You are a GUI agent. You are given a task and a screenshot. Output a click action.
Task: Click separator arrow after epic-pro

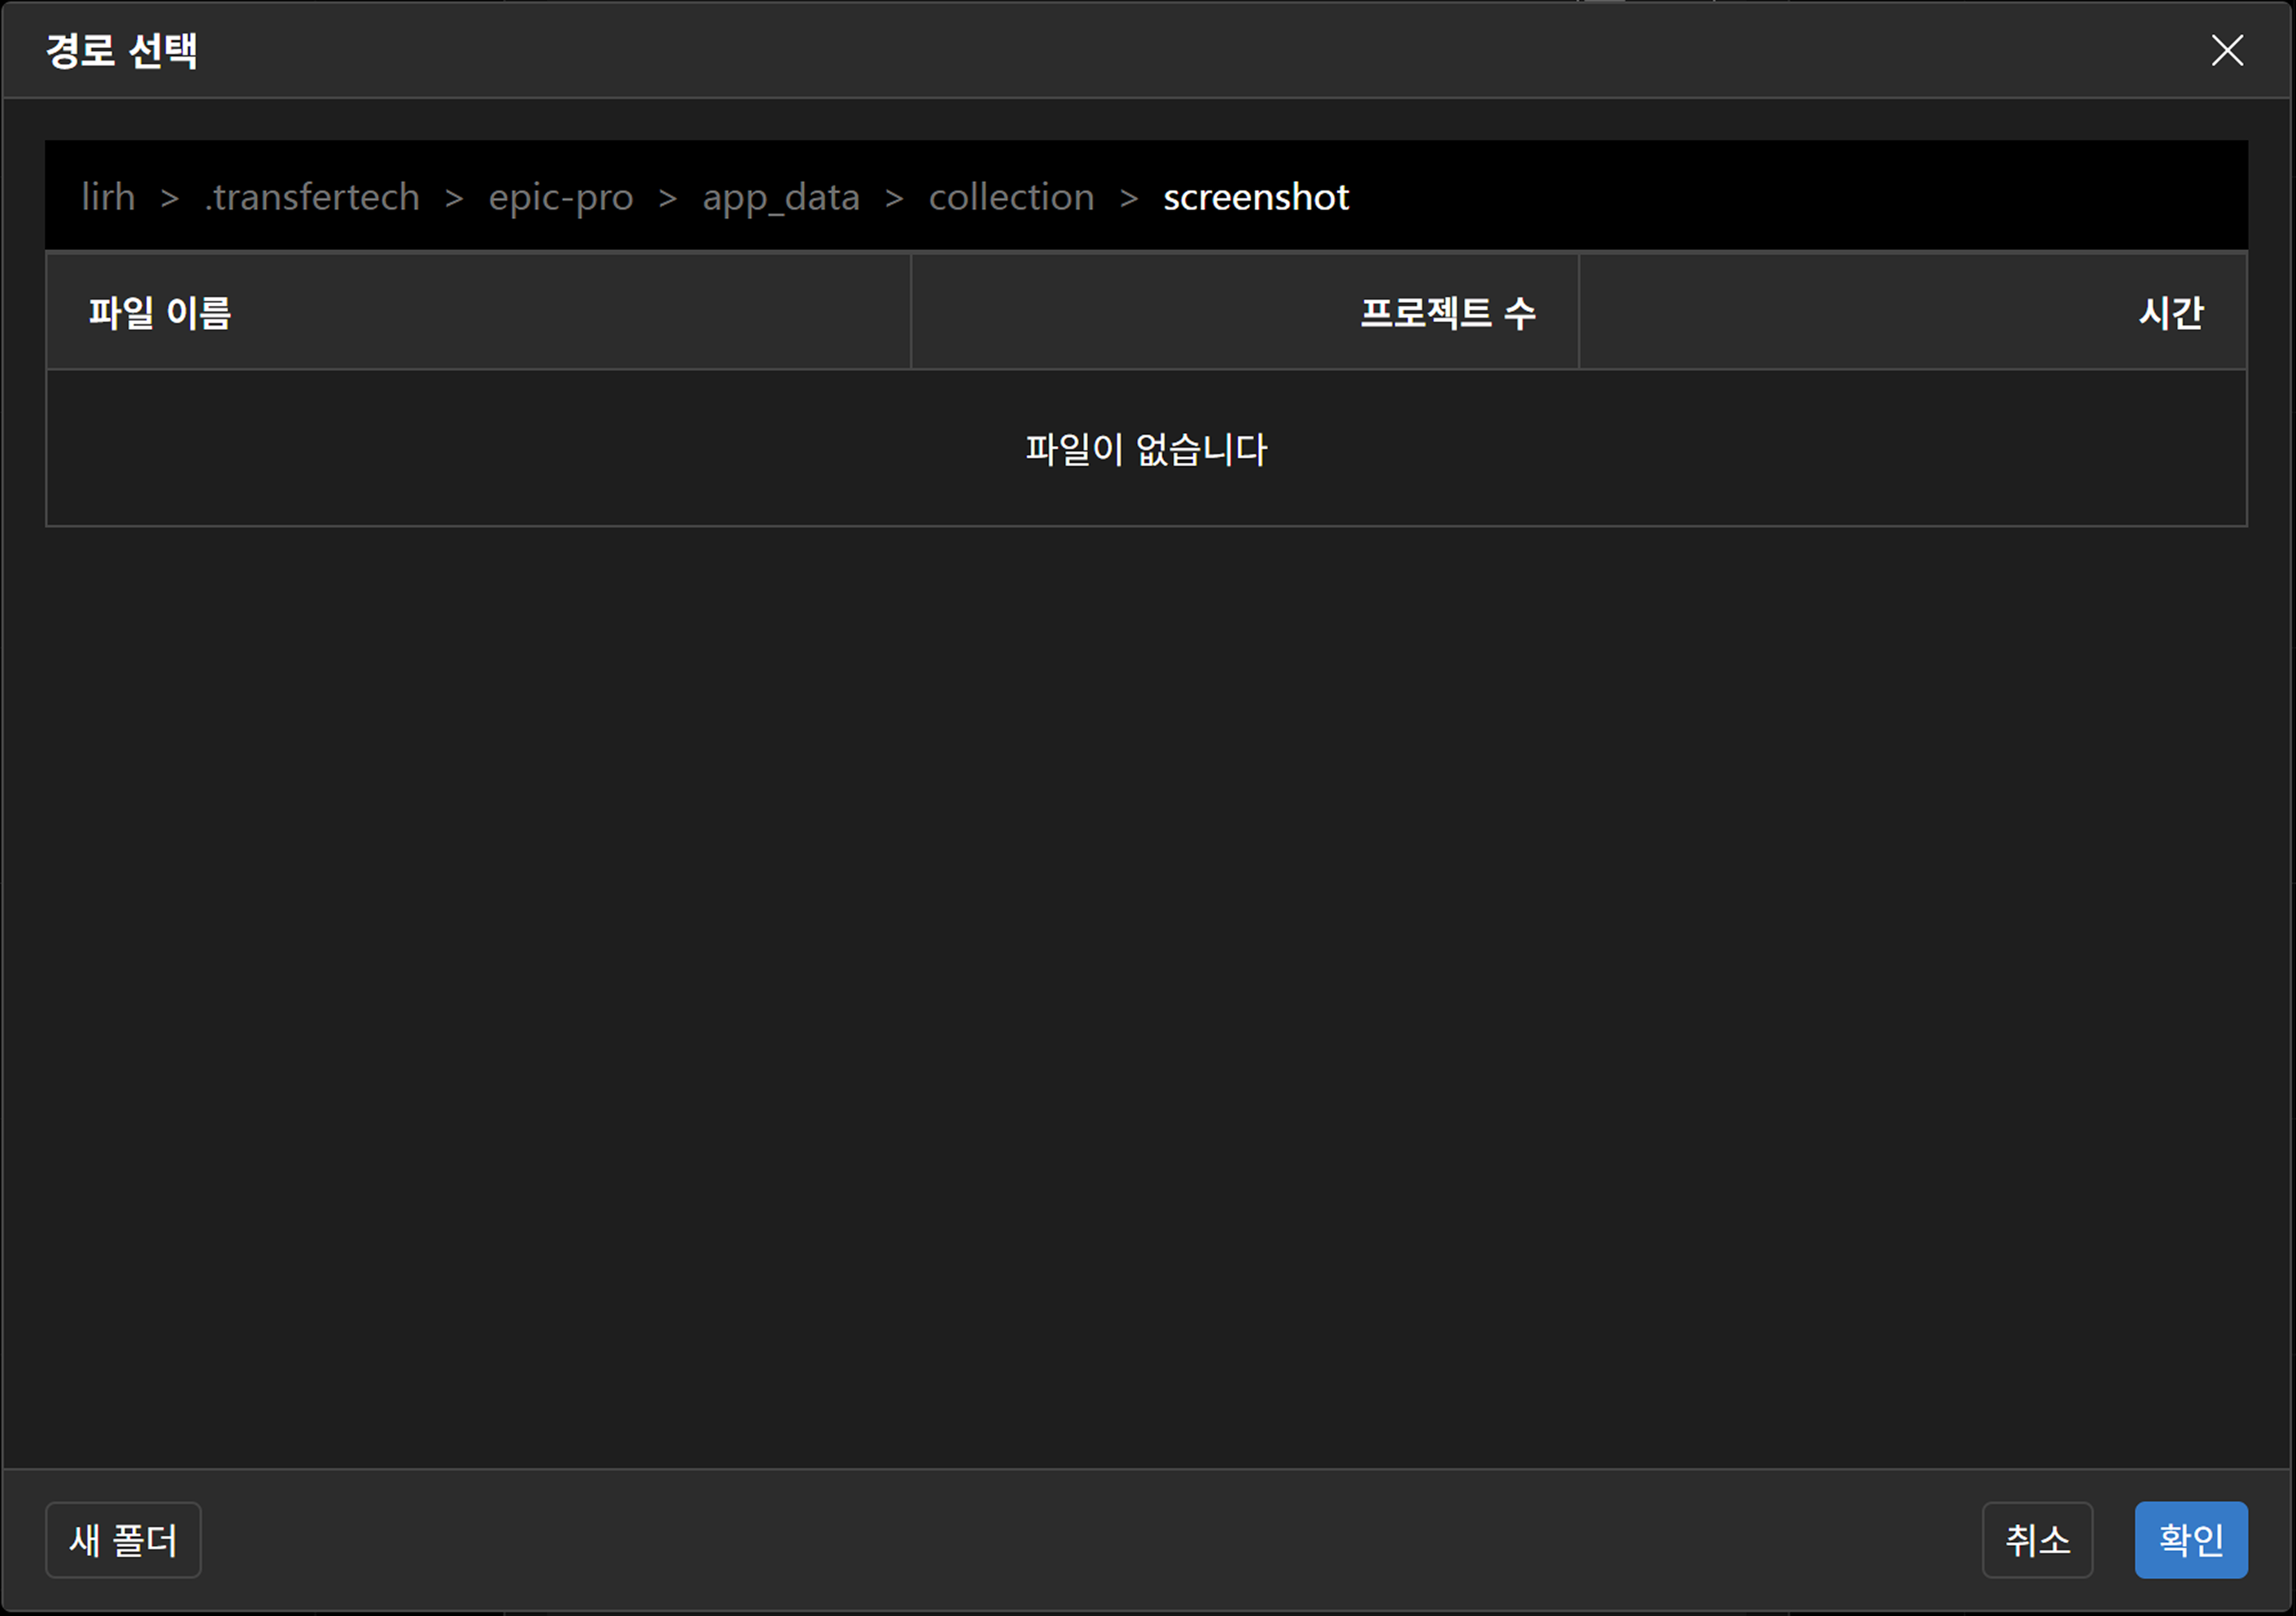point(668,198)
